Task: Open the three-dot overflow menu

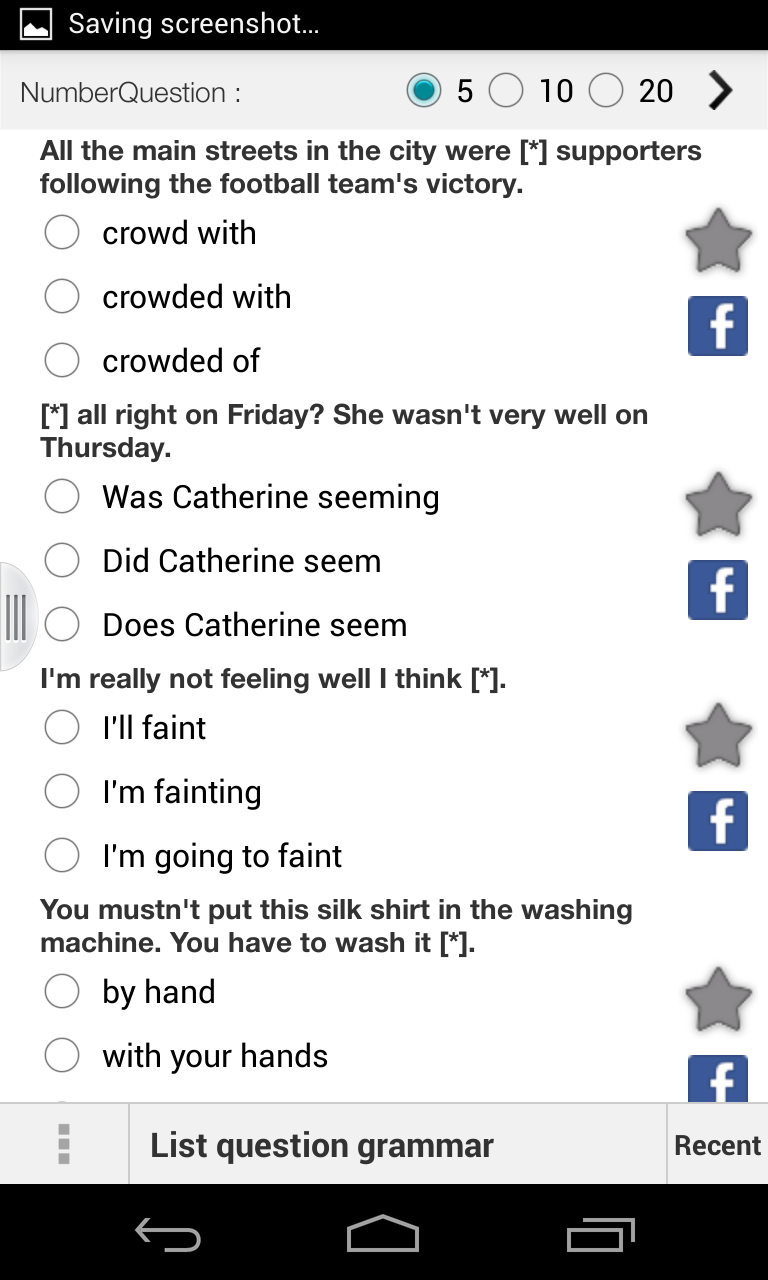Action: (64, 1145)
